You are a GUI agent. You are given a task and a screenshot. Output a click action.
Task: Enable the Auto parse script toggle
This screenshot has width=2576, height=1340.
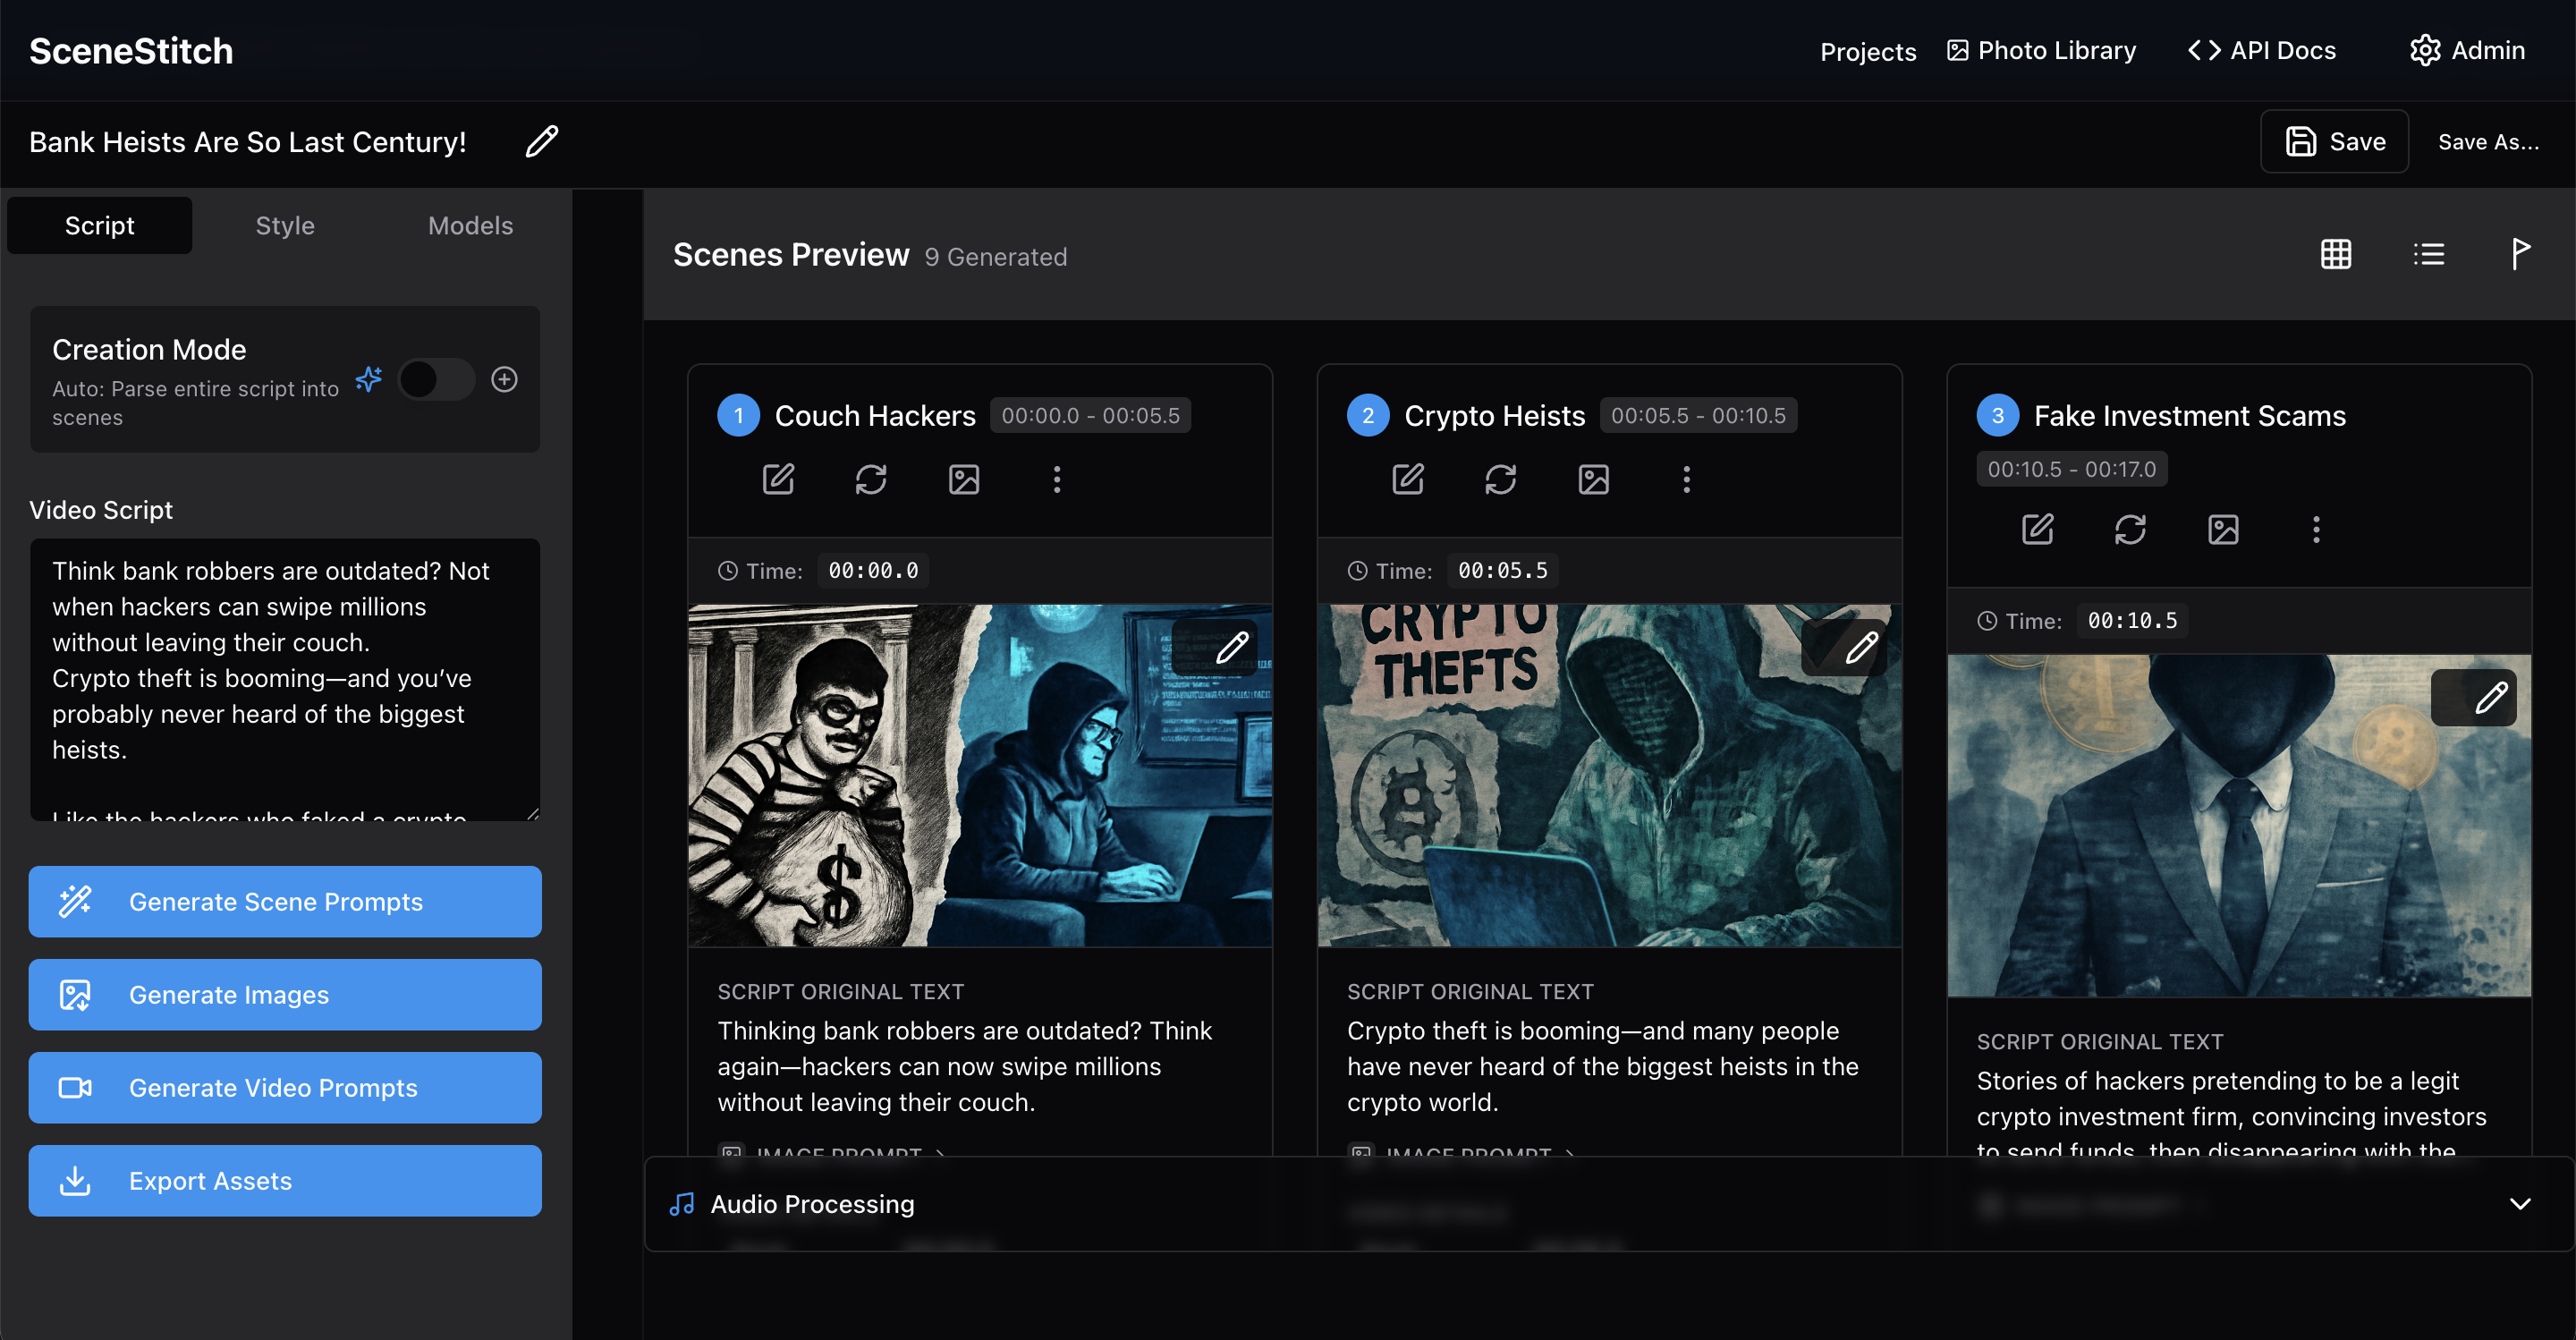tap(436, 379)
